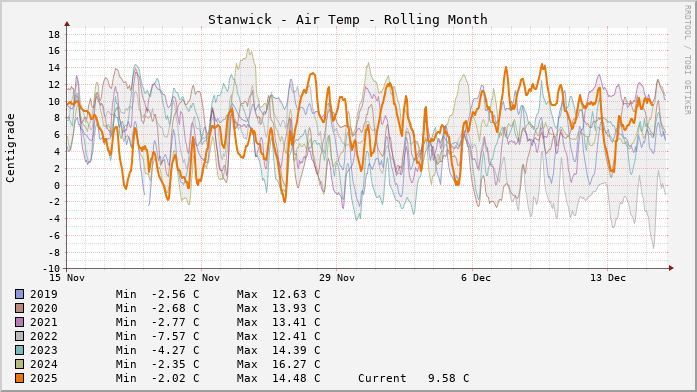
Task: Click the '2021' legend label
Action: coord(44,322)
